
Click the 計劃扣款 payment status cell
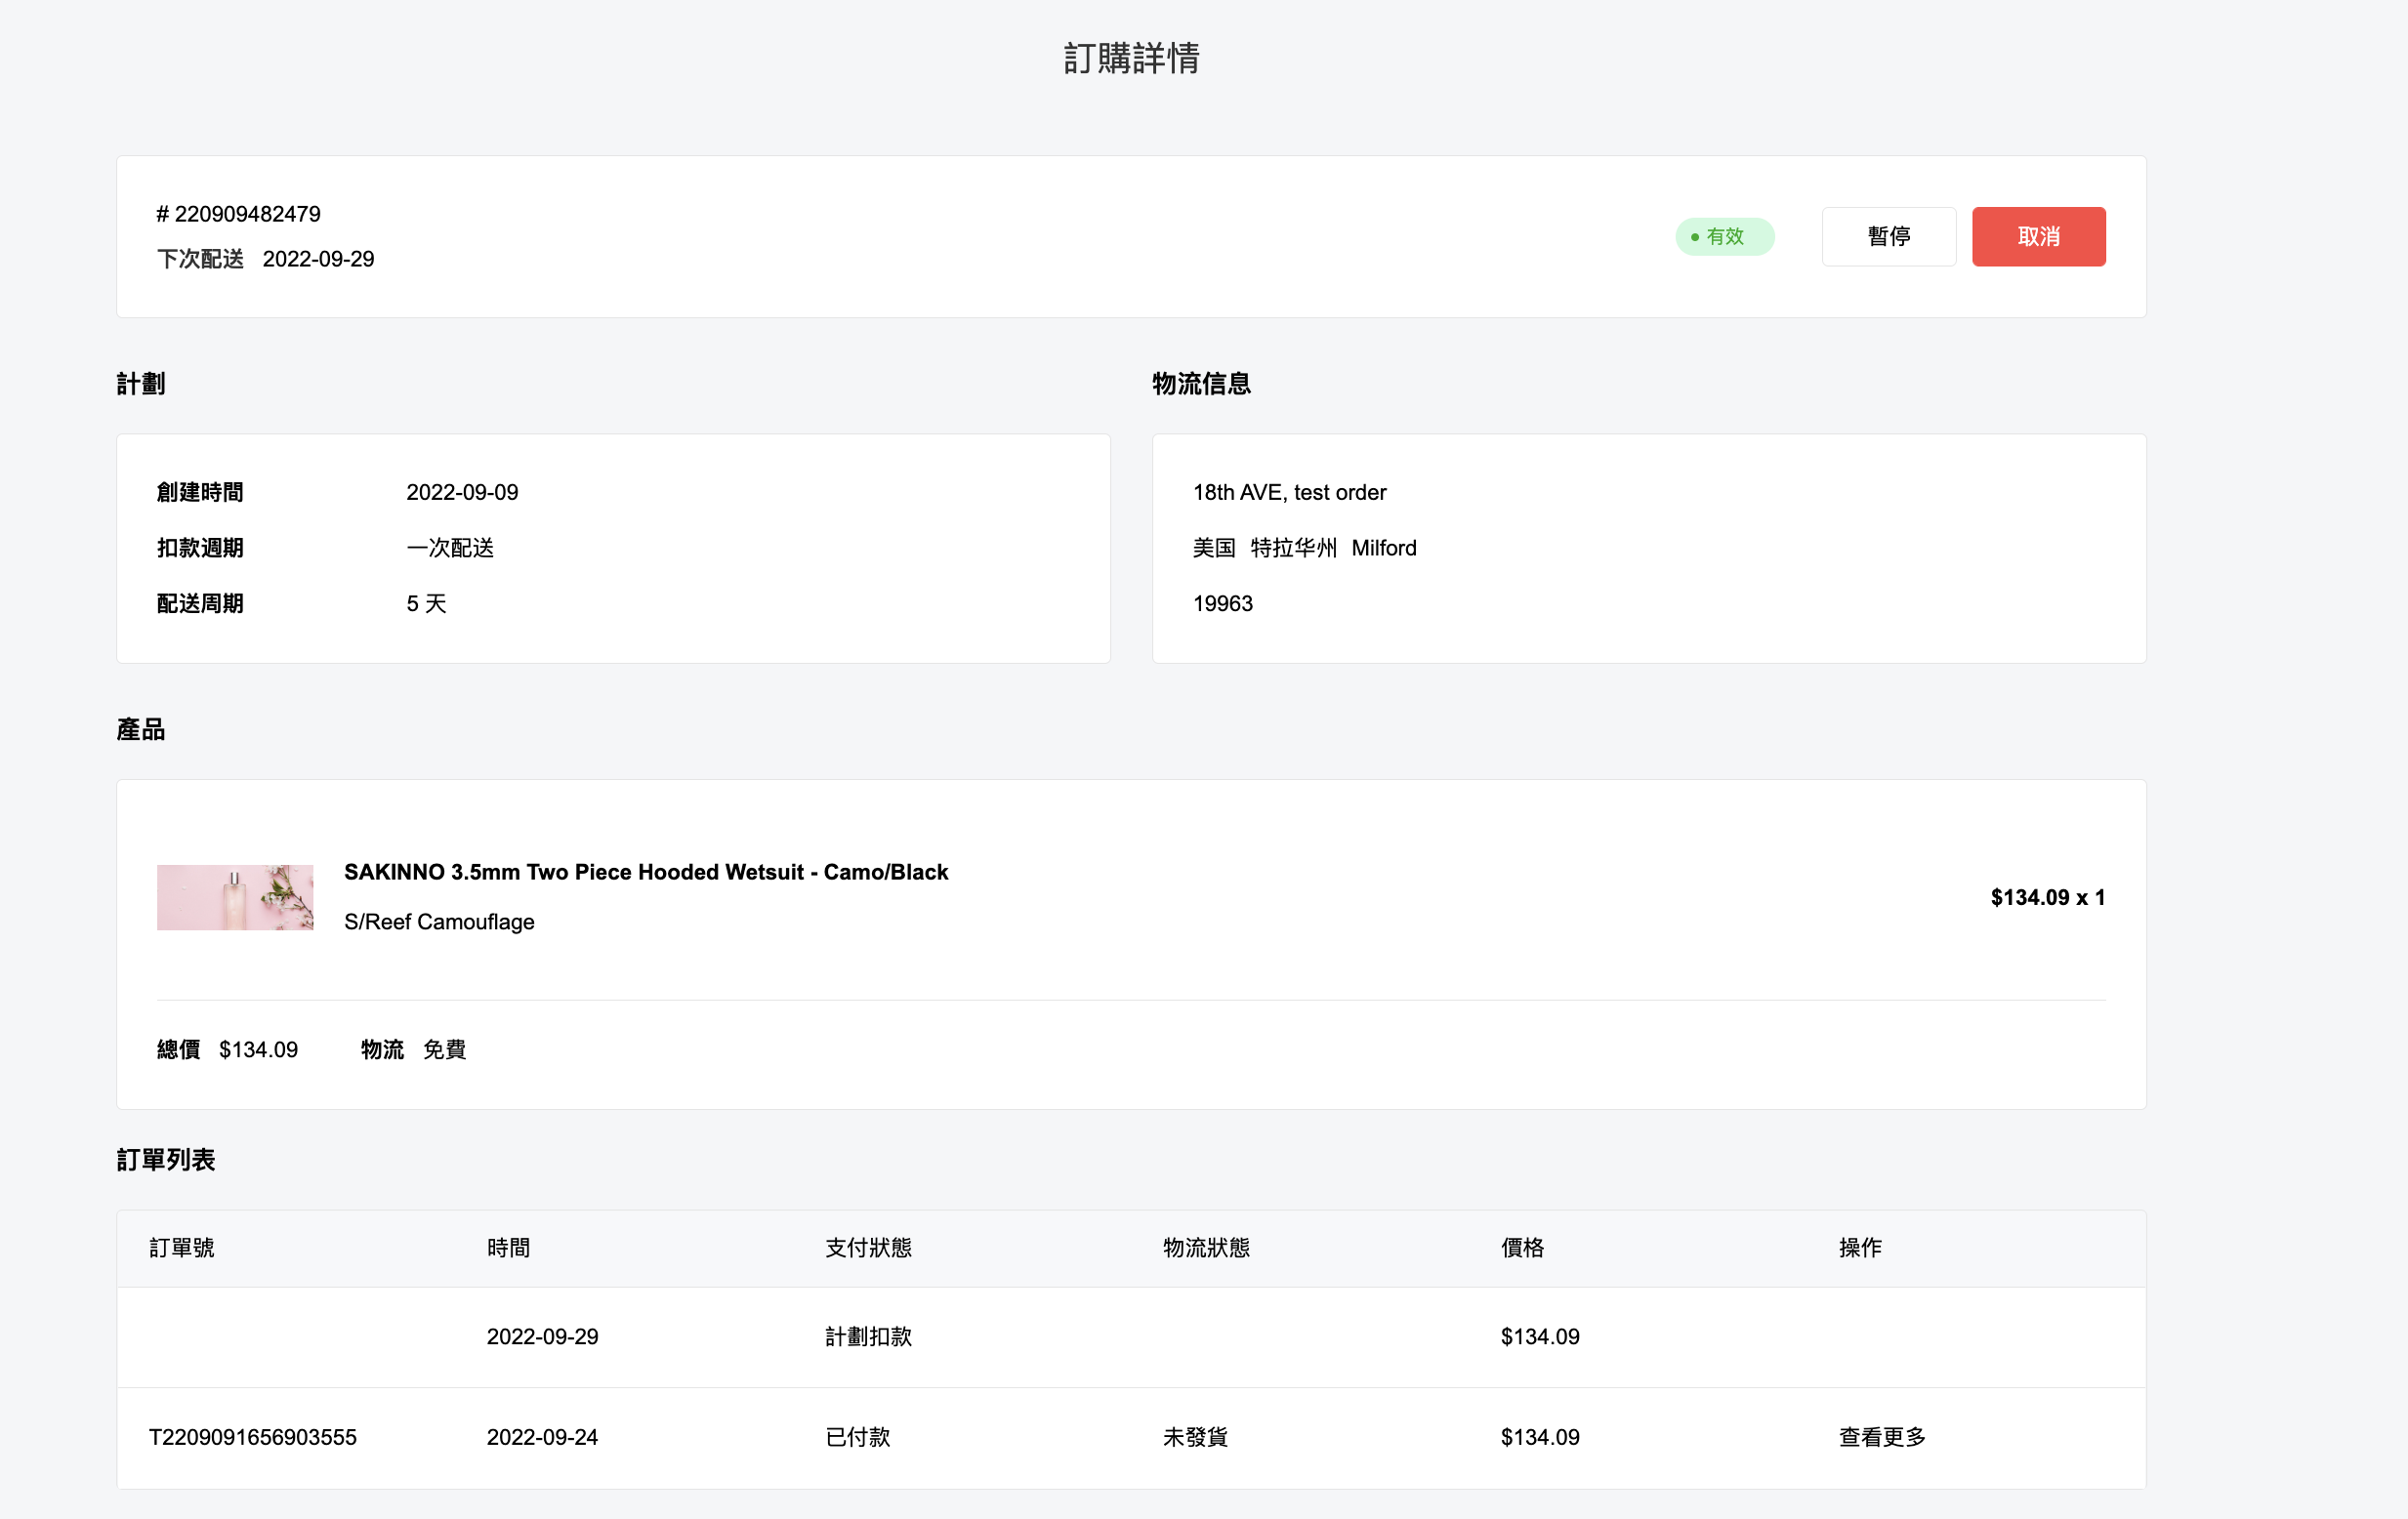click(x=867, y=1337)
